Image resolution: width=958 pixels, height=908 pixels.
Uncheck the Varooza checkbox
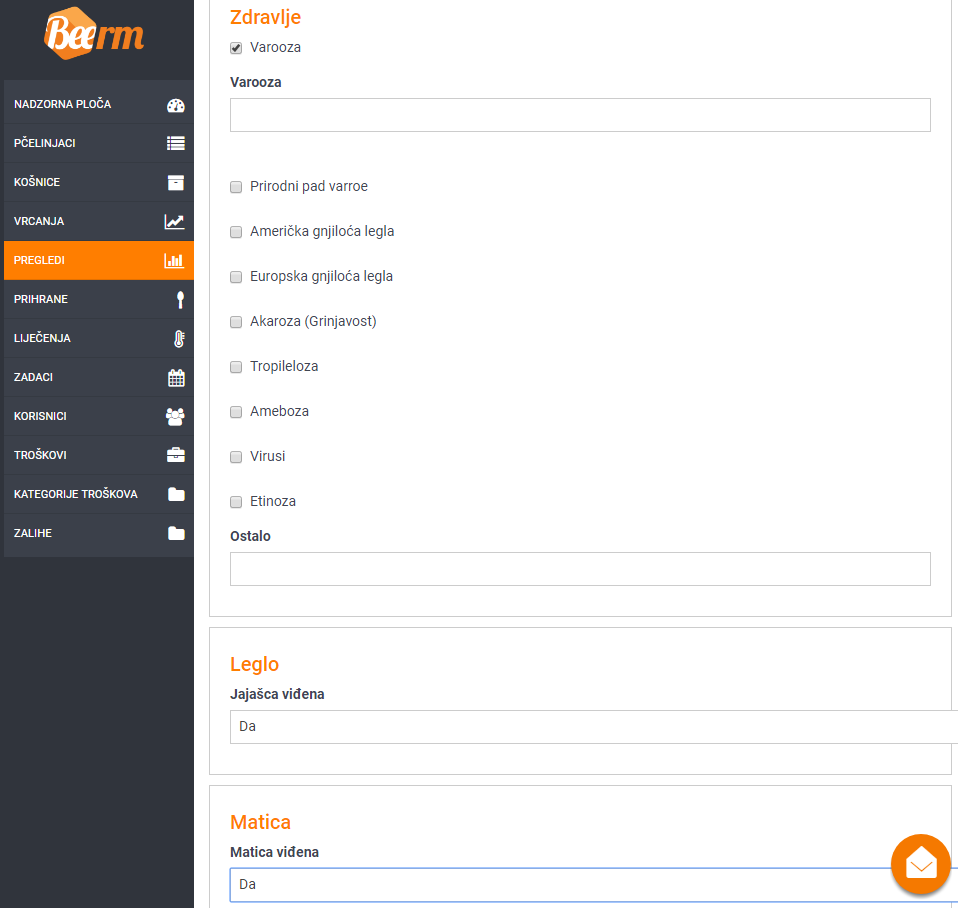point(236,48)
